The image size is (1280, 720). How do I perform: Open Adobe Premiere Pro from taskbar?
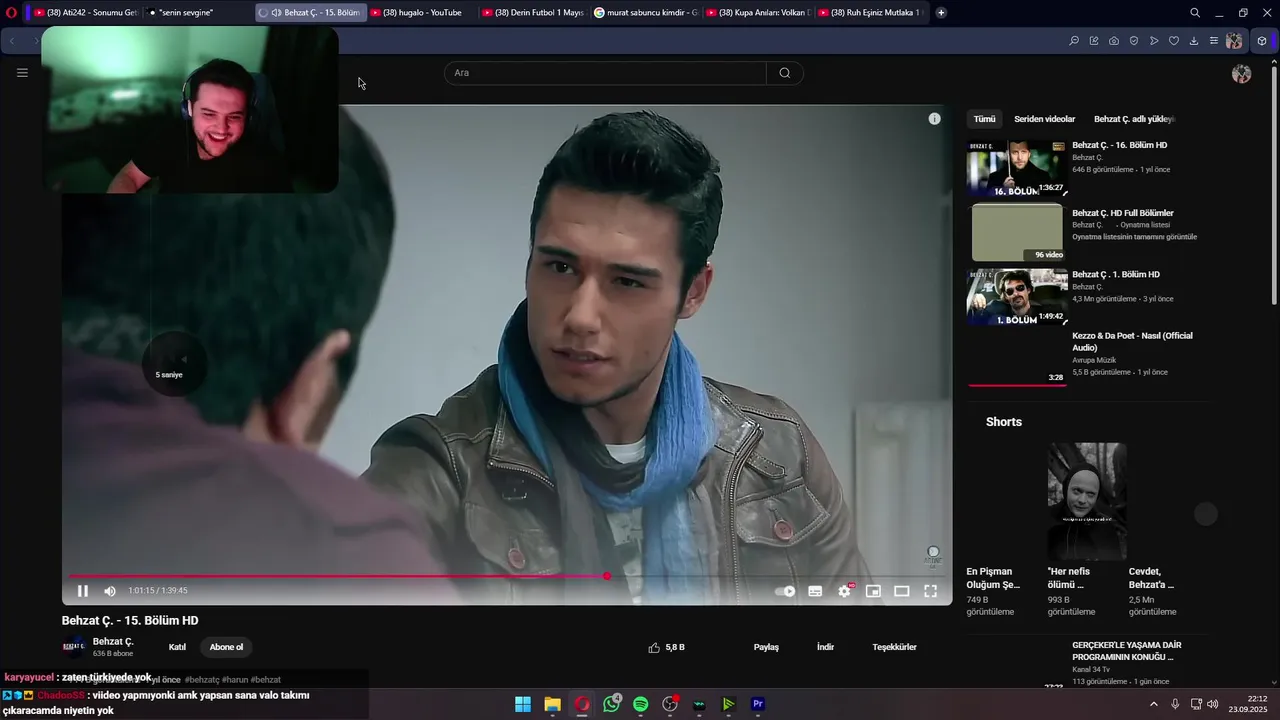click(758, 704)
